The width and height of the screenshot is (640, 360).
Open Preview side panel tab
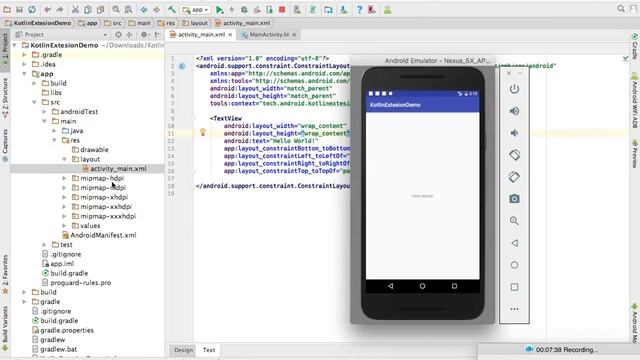(635, 154)
